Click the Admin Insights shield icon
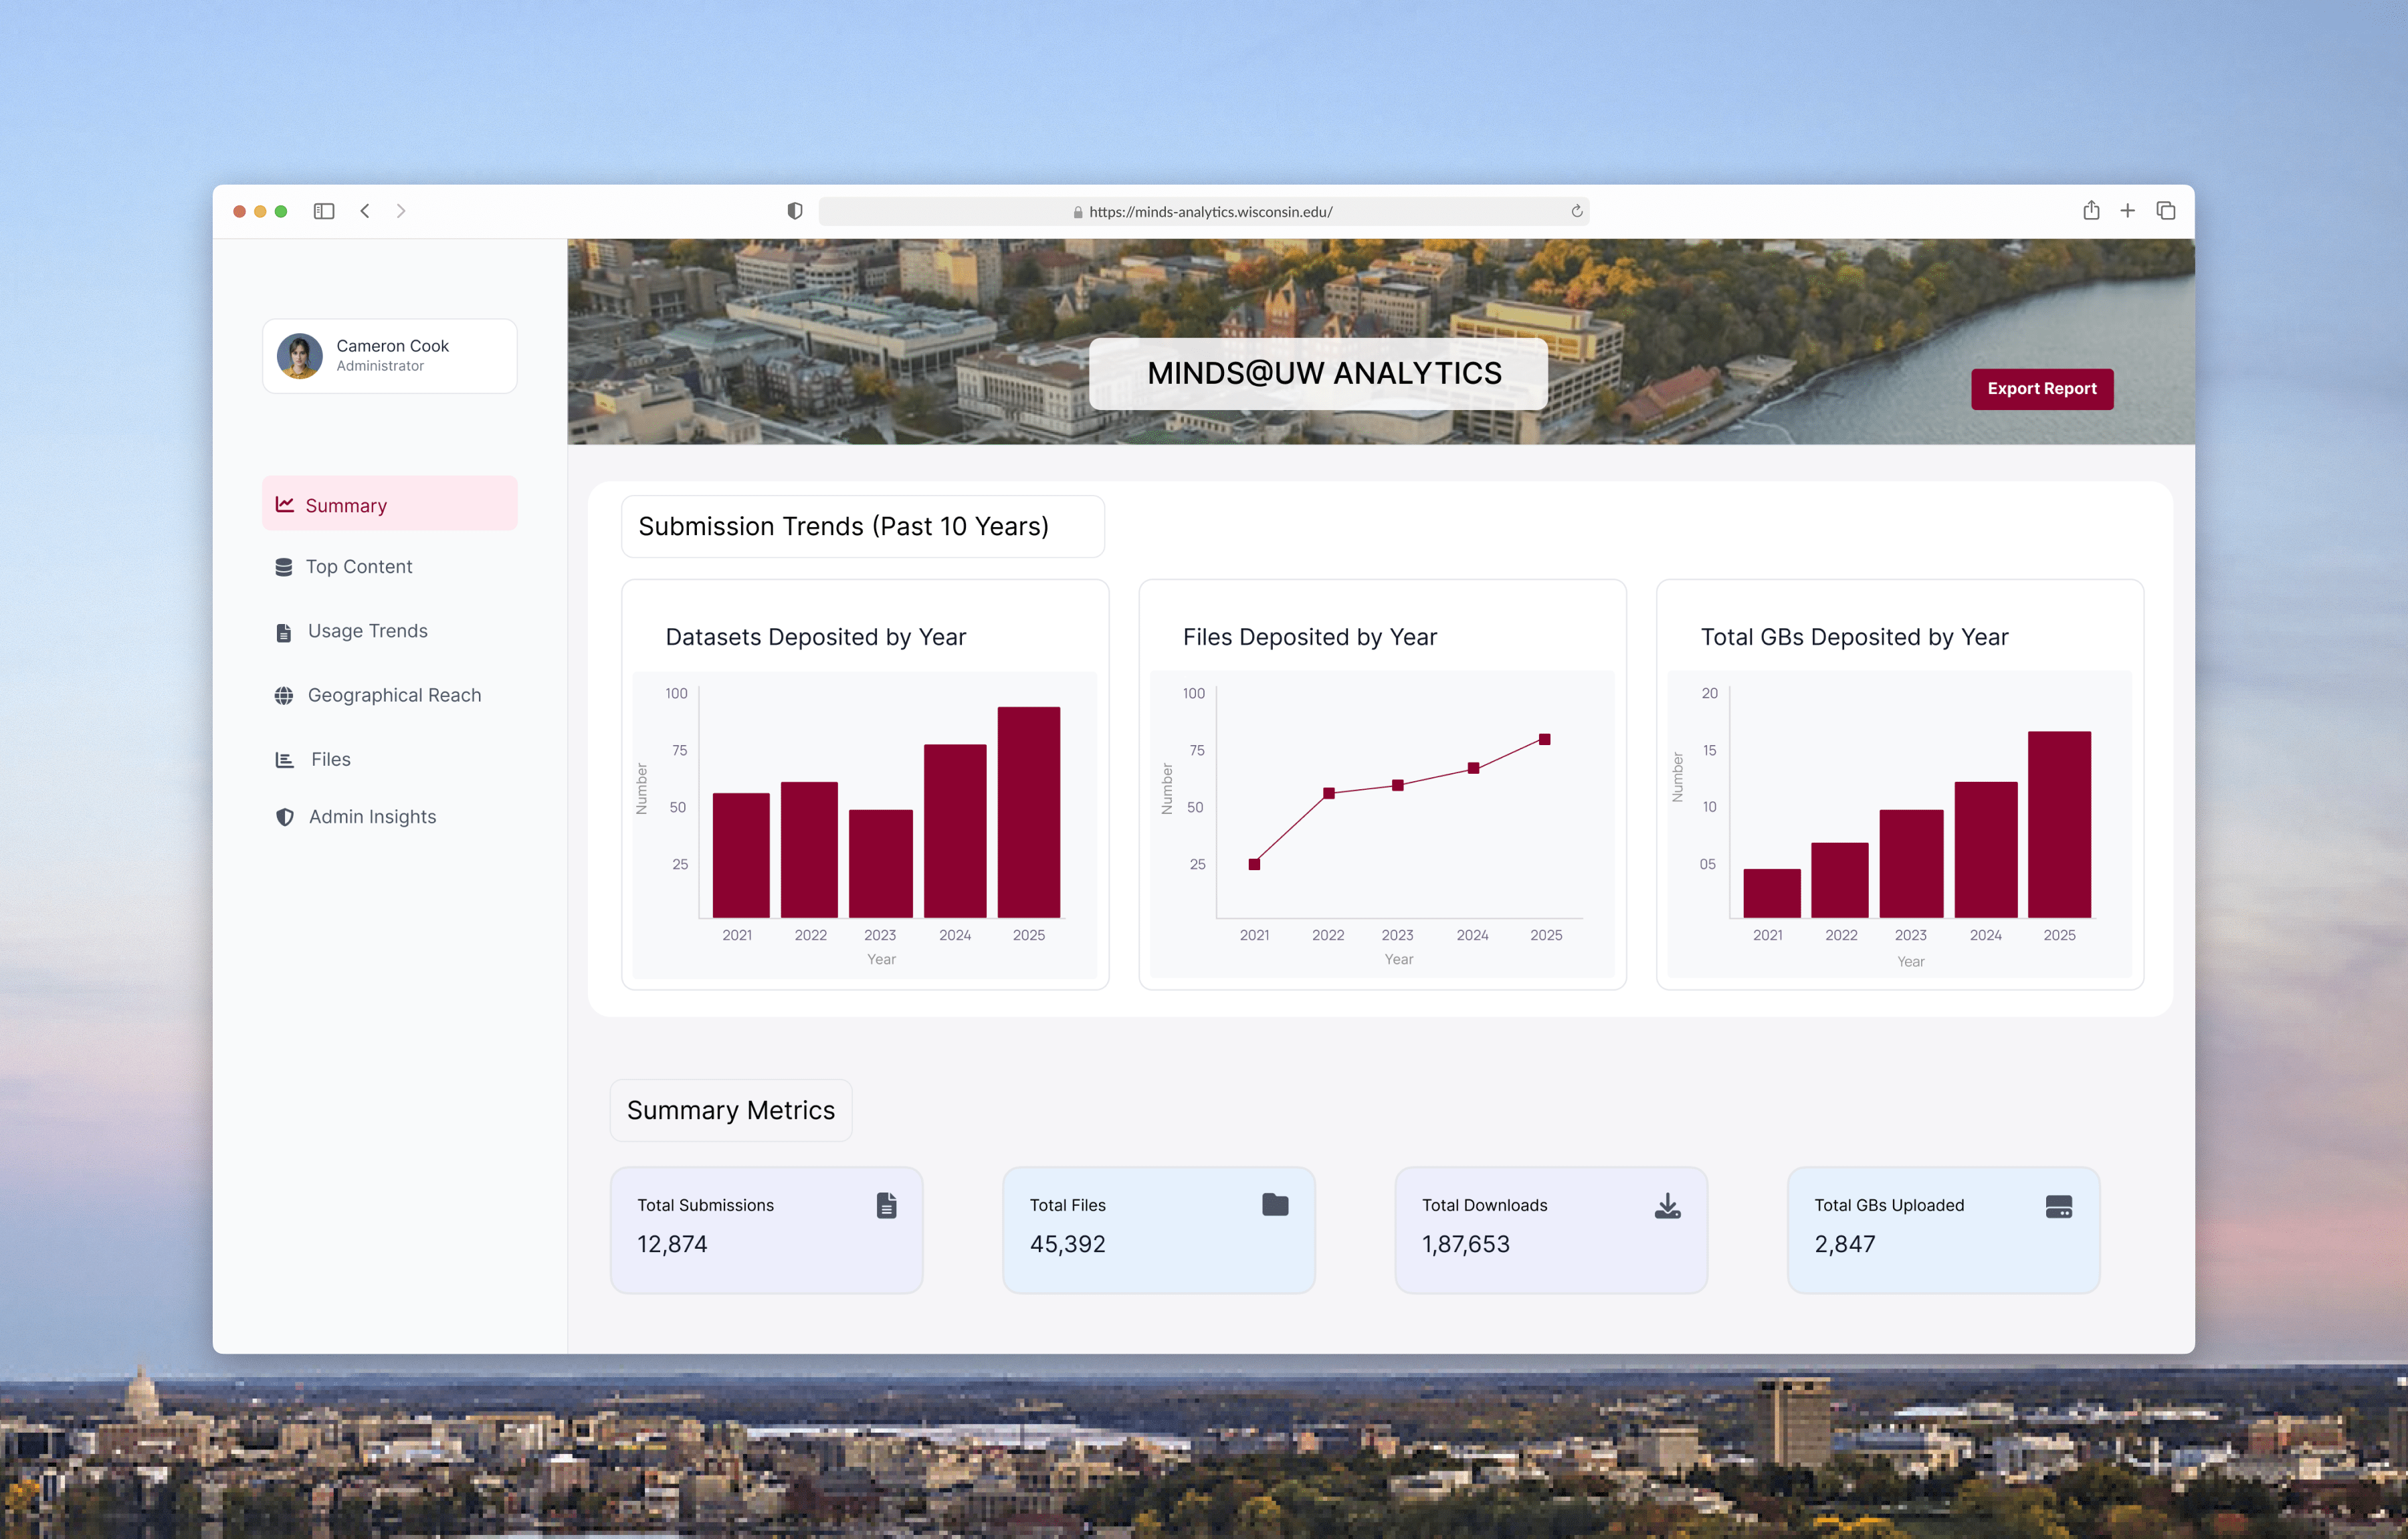This screenshot has width=2408, height=1539. 285,817
